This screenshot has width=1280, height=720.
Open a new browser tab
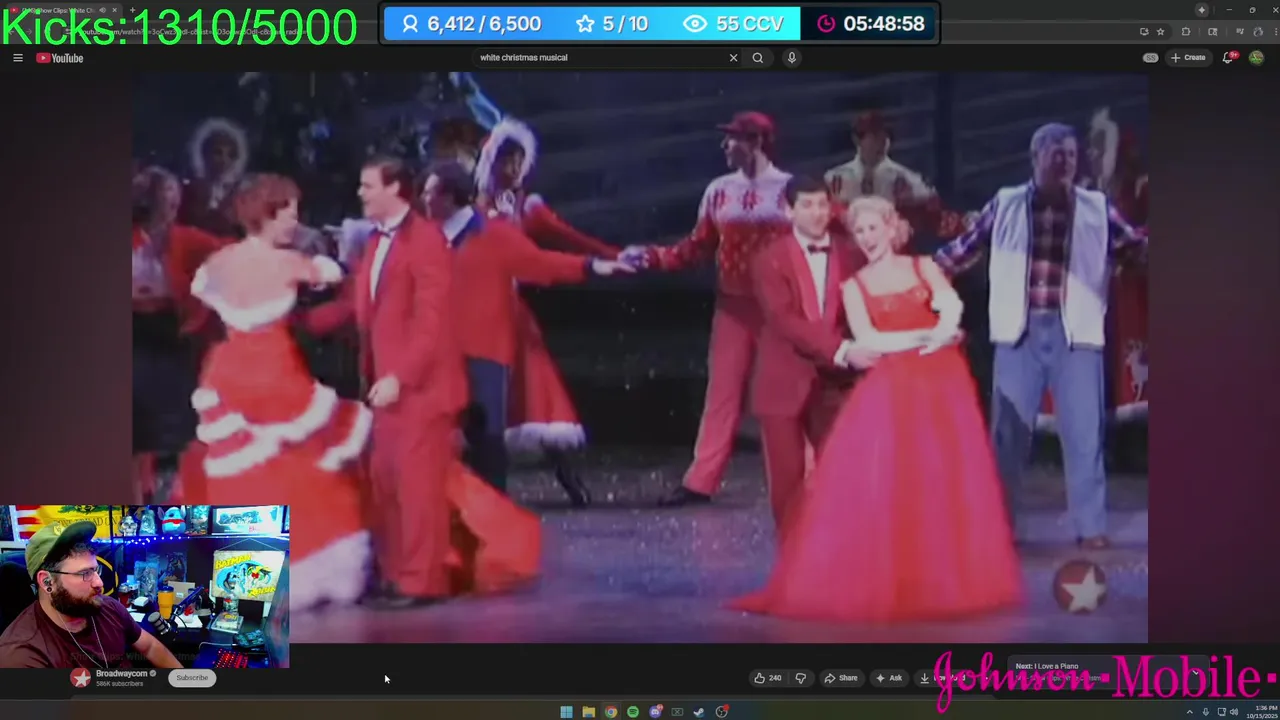point(132,10)
